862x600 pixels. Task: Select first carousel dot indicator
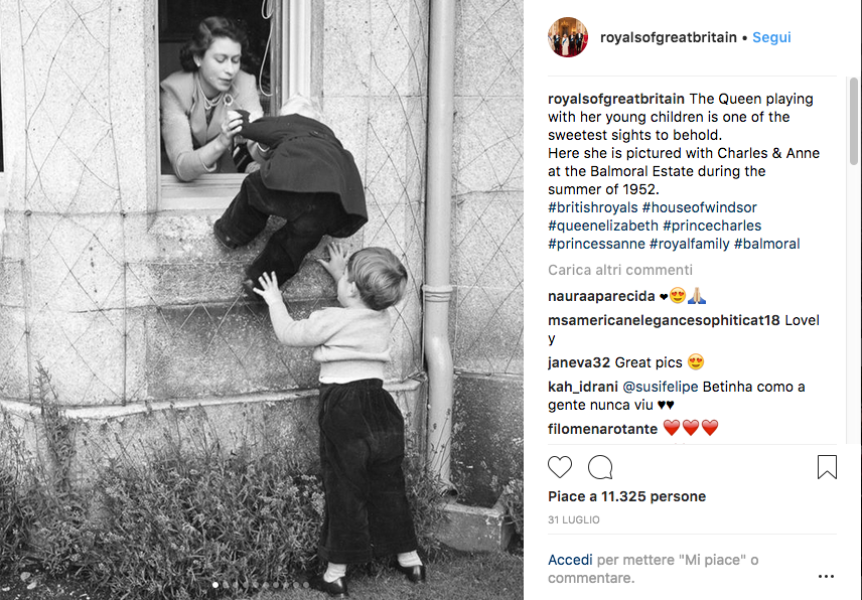coord(216,585)
